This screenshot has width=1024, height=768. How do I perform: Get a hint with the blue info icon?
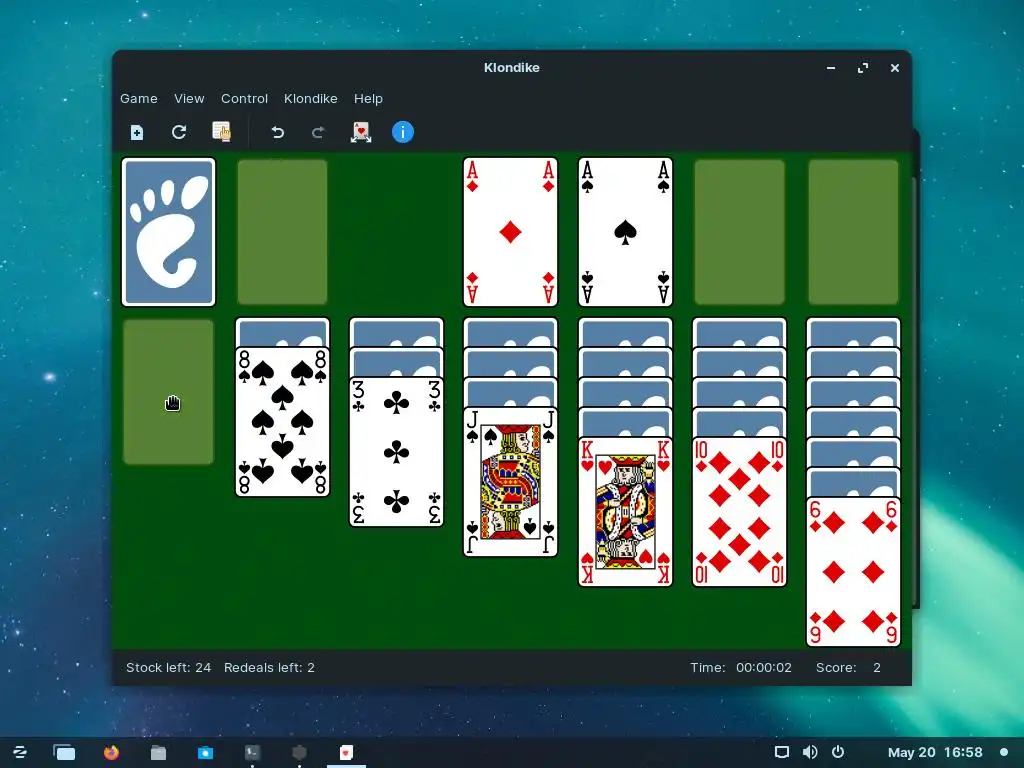click(x=403, y=133)
